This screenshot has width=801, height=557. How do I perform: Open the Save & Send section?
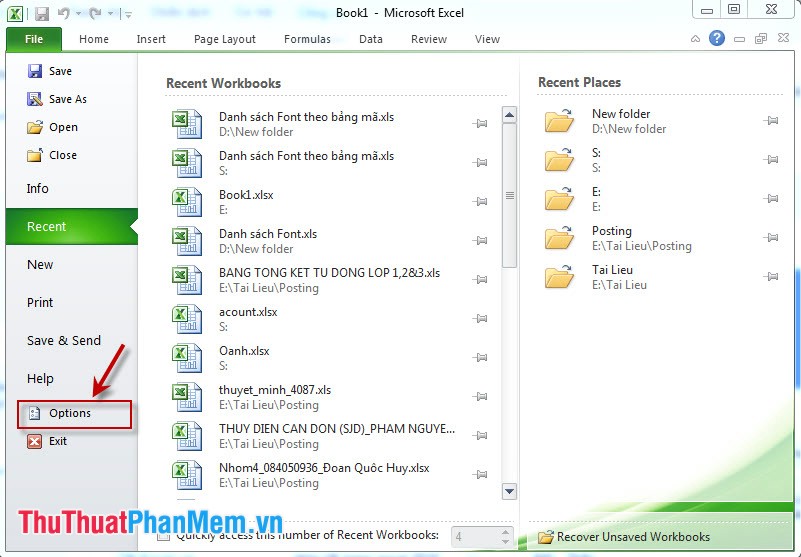pos(64,340)
